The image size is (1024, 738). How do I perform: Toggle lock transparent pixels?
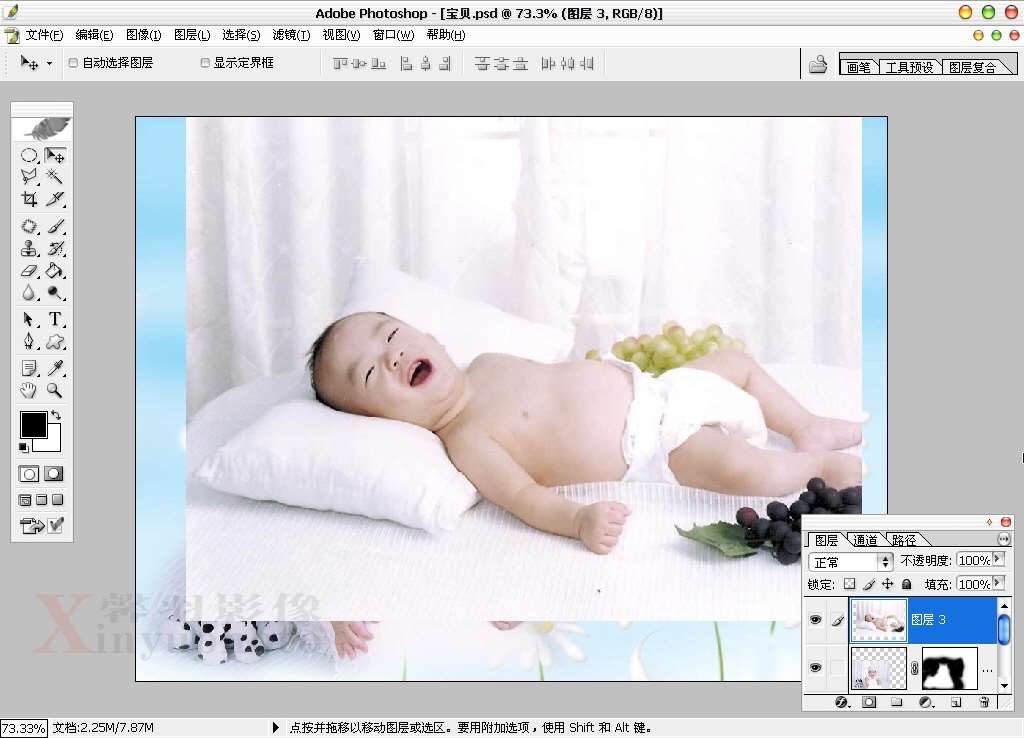pyautogui.click(x=849, y=584)
